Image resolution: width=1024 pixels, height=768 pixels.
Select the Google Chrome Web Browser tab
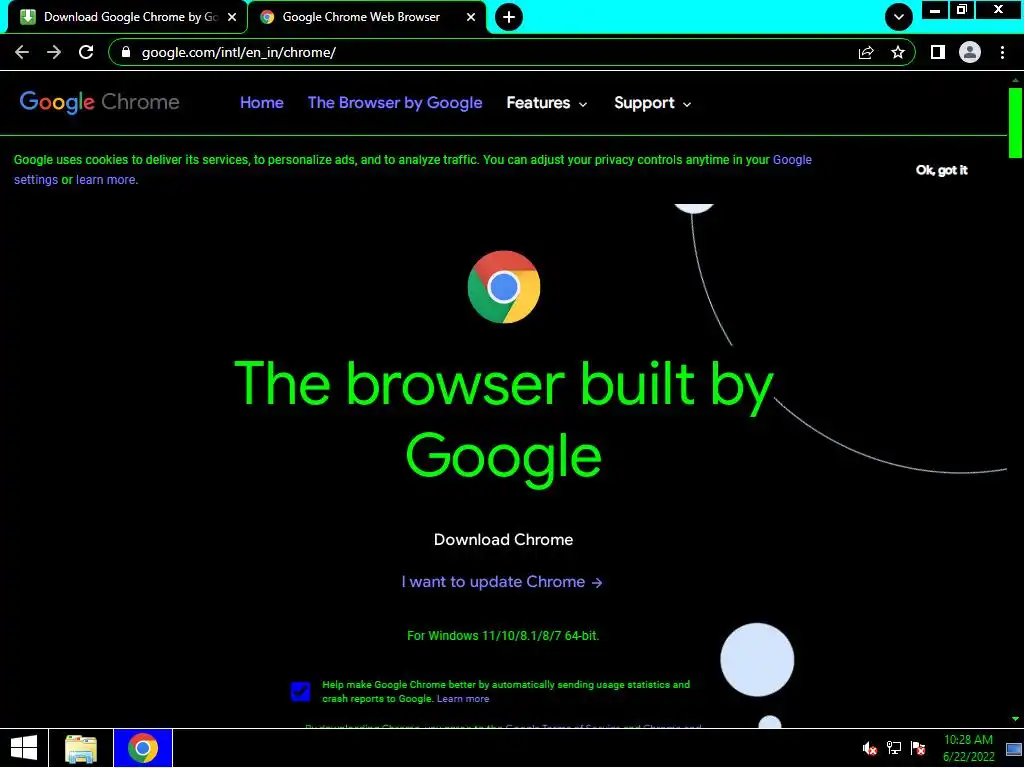367,17
